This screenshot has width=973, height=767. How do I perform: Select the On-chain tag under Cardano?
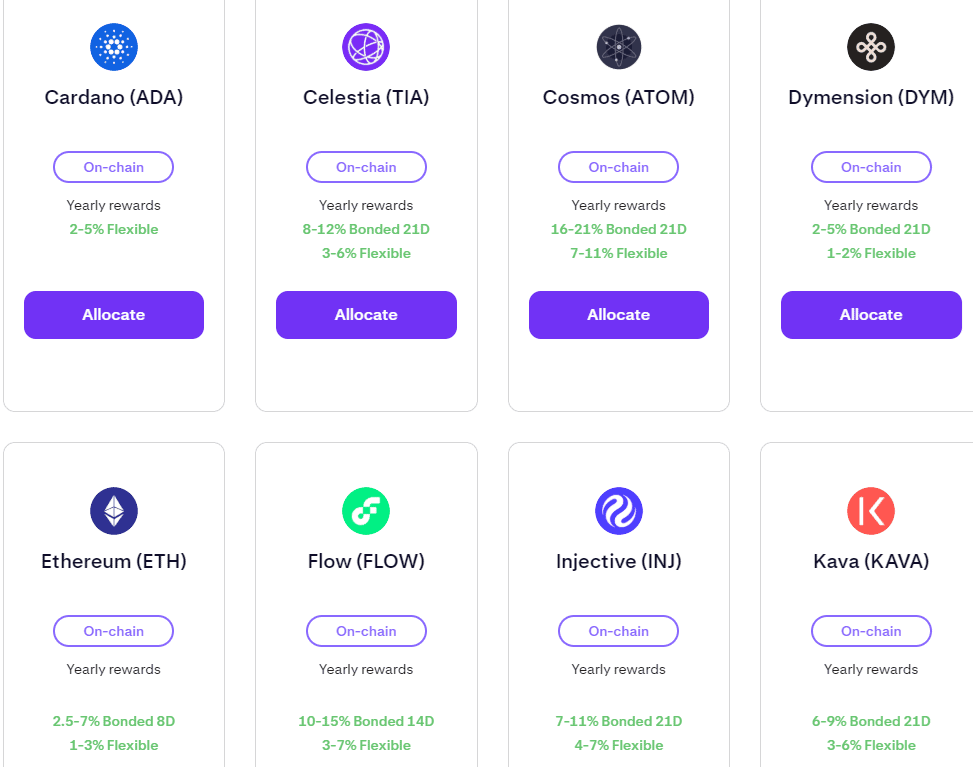pyautogui.click(x=114, y=167)
